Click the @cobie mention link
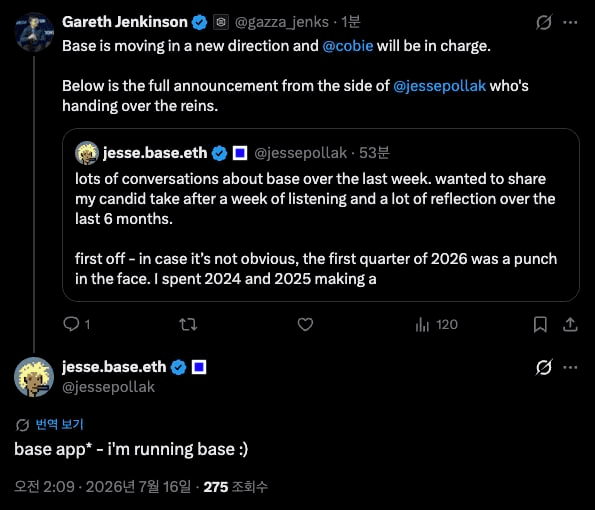Image resolution: width=595 pixels, height=510 pixels. (348, 46)
